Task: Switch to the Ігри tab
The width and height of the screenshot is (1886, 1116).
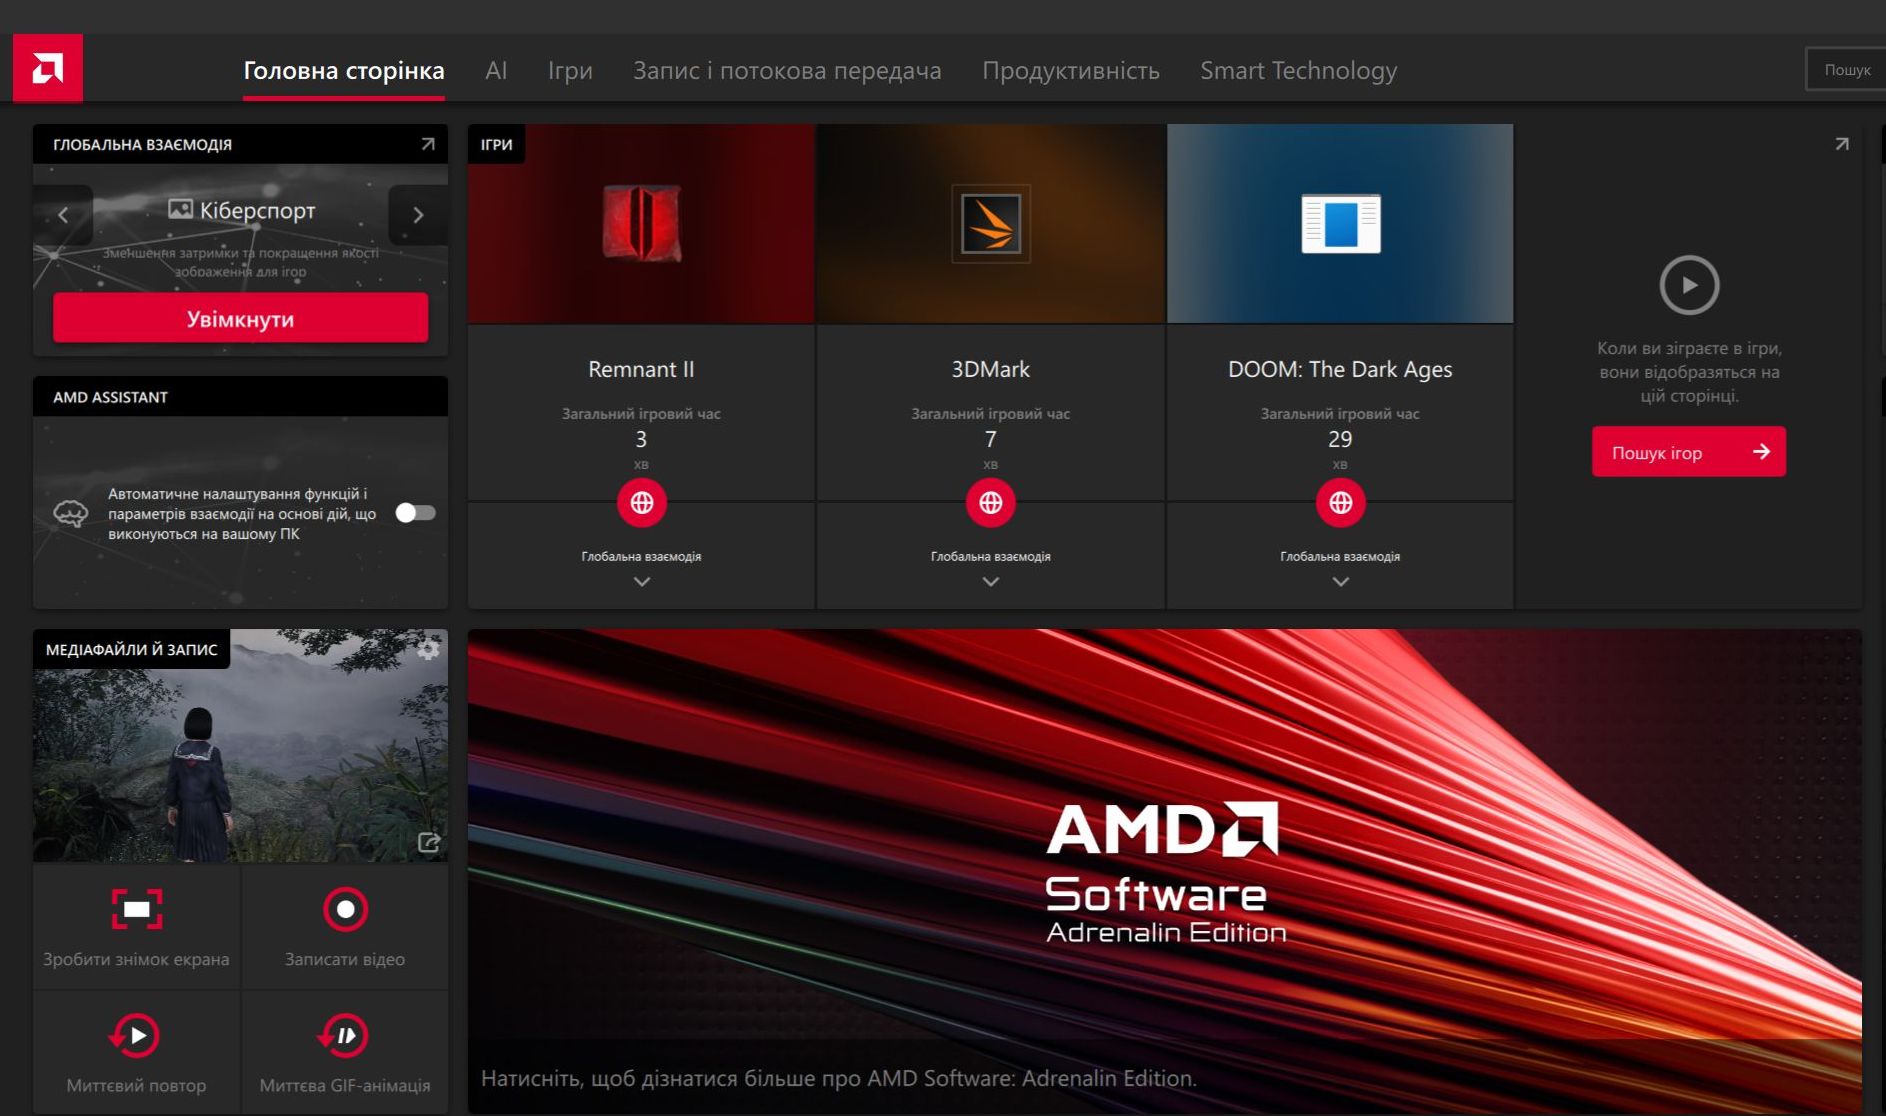Action: 570,70
